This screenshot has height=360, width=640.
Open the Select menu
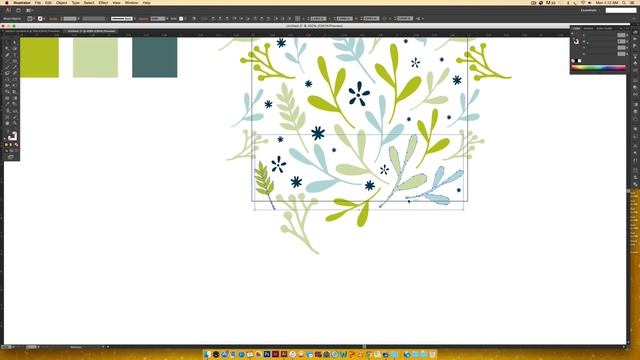coord(89,2)
